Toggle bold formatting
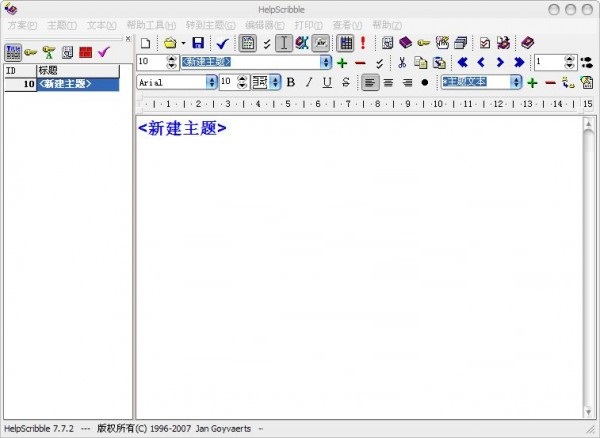The image size is (600, 438). click(291, 82)
